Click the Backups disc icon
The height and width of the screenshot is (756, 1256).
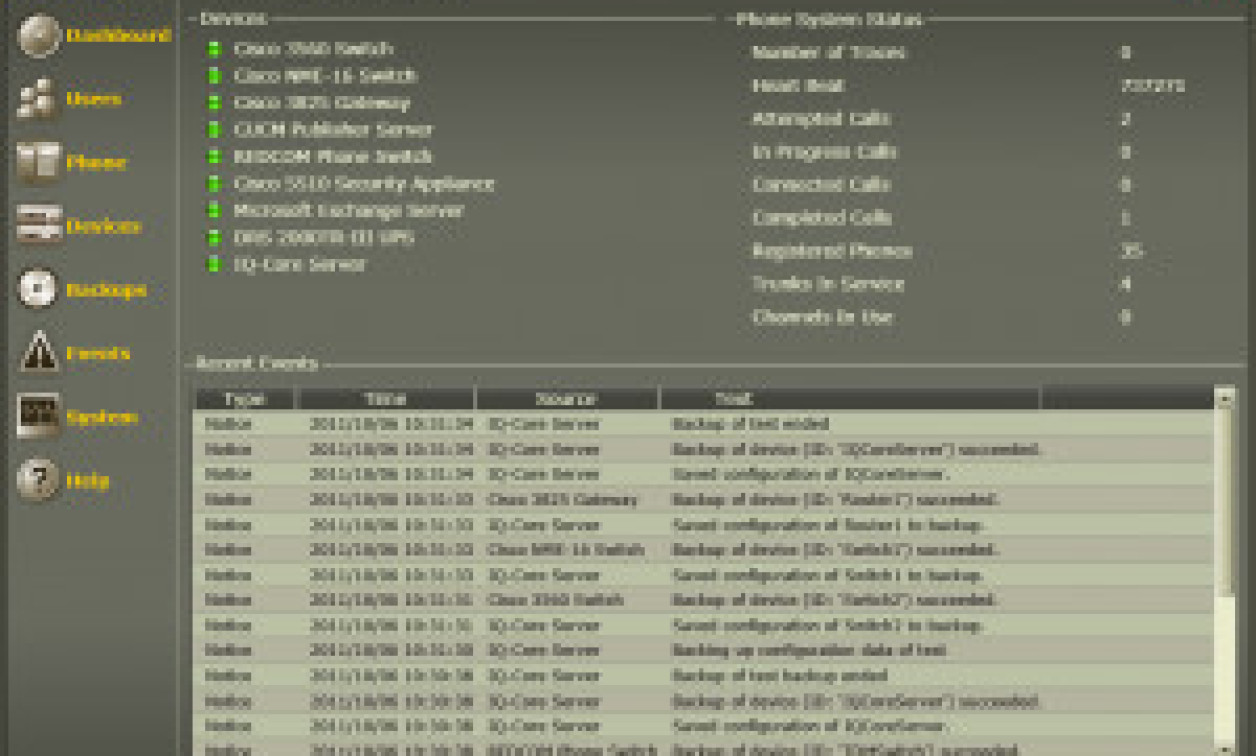tap(39, 290)
